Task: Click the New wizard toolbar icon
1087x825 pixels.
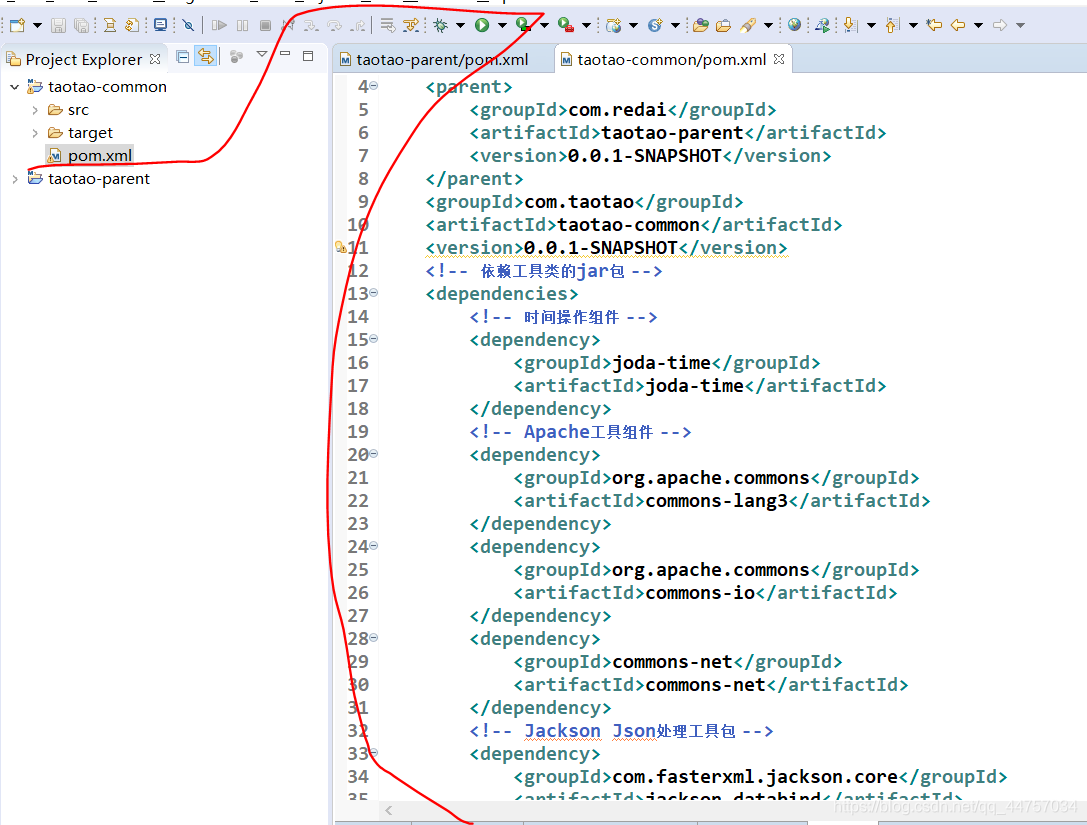Action: click(17, 26)
